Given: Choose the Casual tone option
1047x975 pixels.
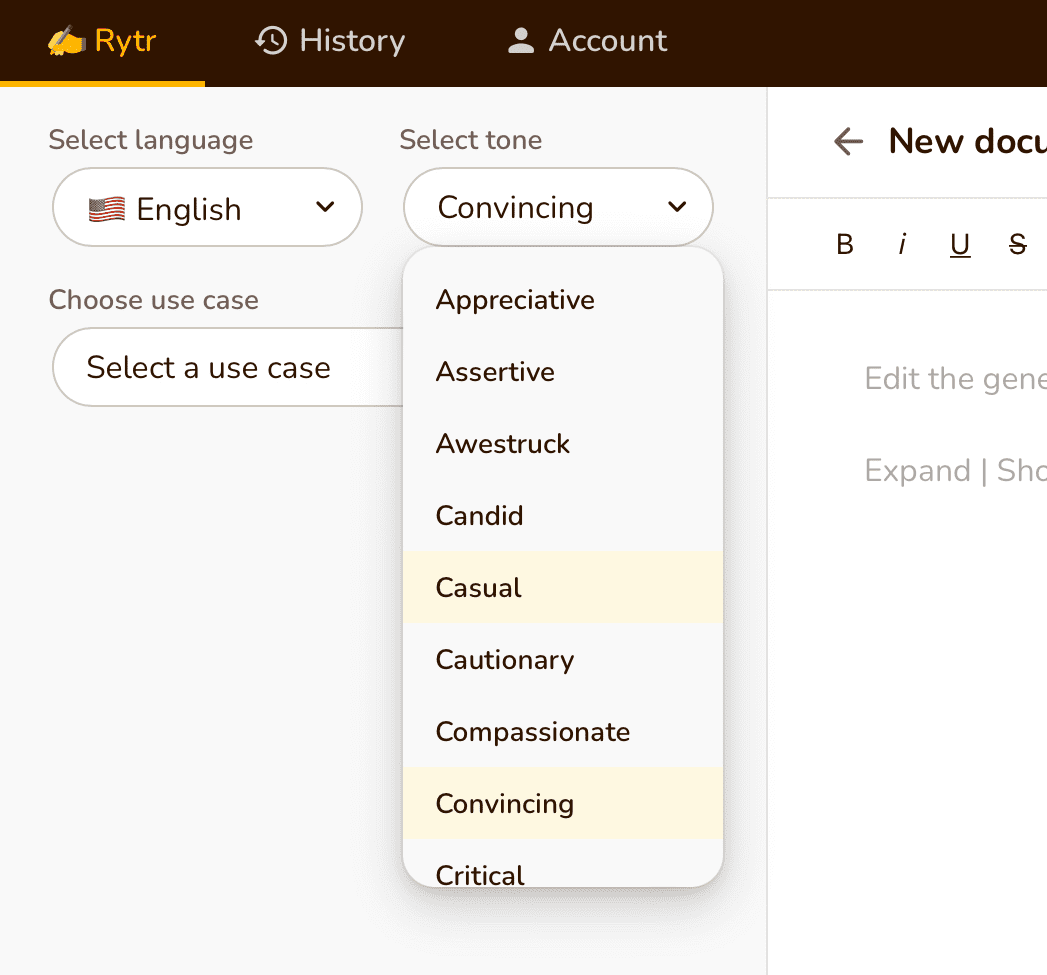Looking at the screenshot, I should 479,588.
